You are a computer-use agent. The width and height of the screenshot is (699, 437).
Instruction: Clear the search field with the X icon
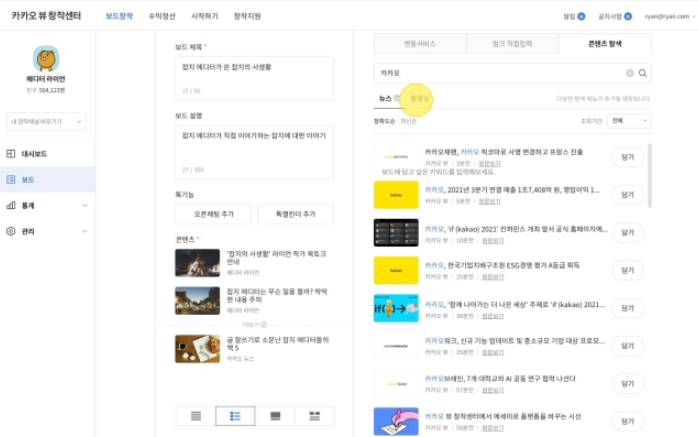(629, 73)
